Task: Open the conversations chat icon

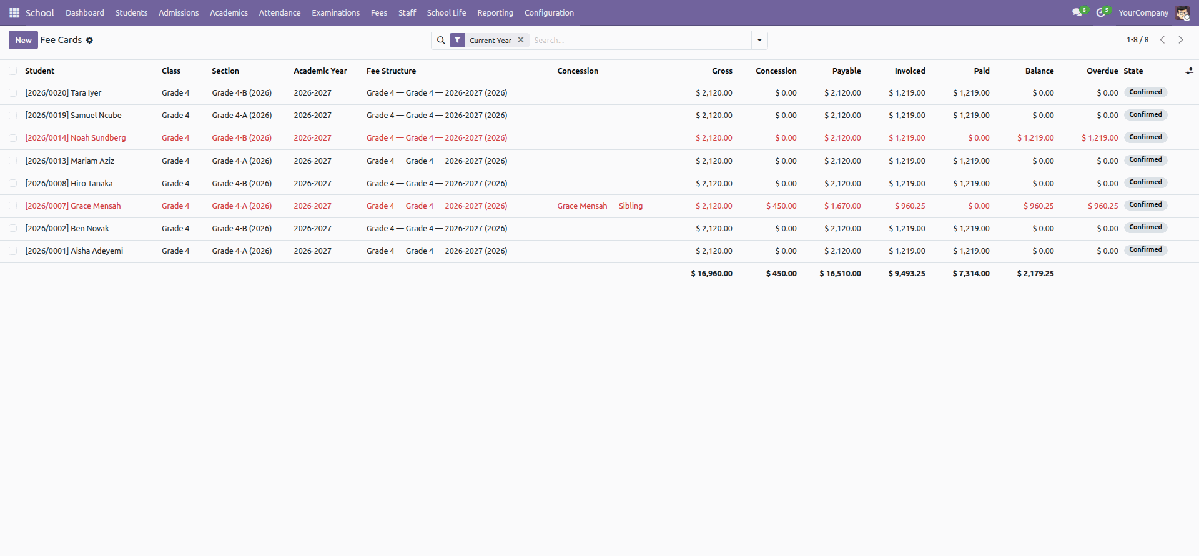Action: [x=1079, y=12]
